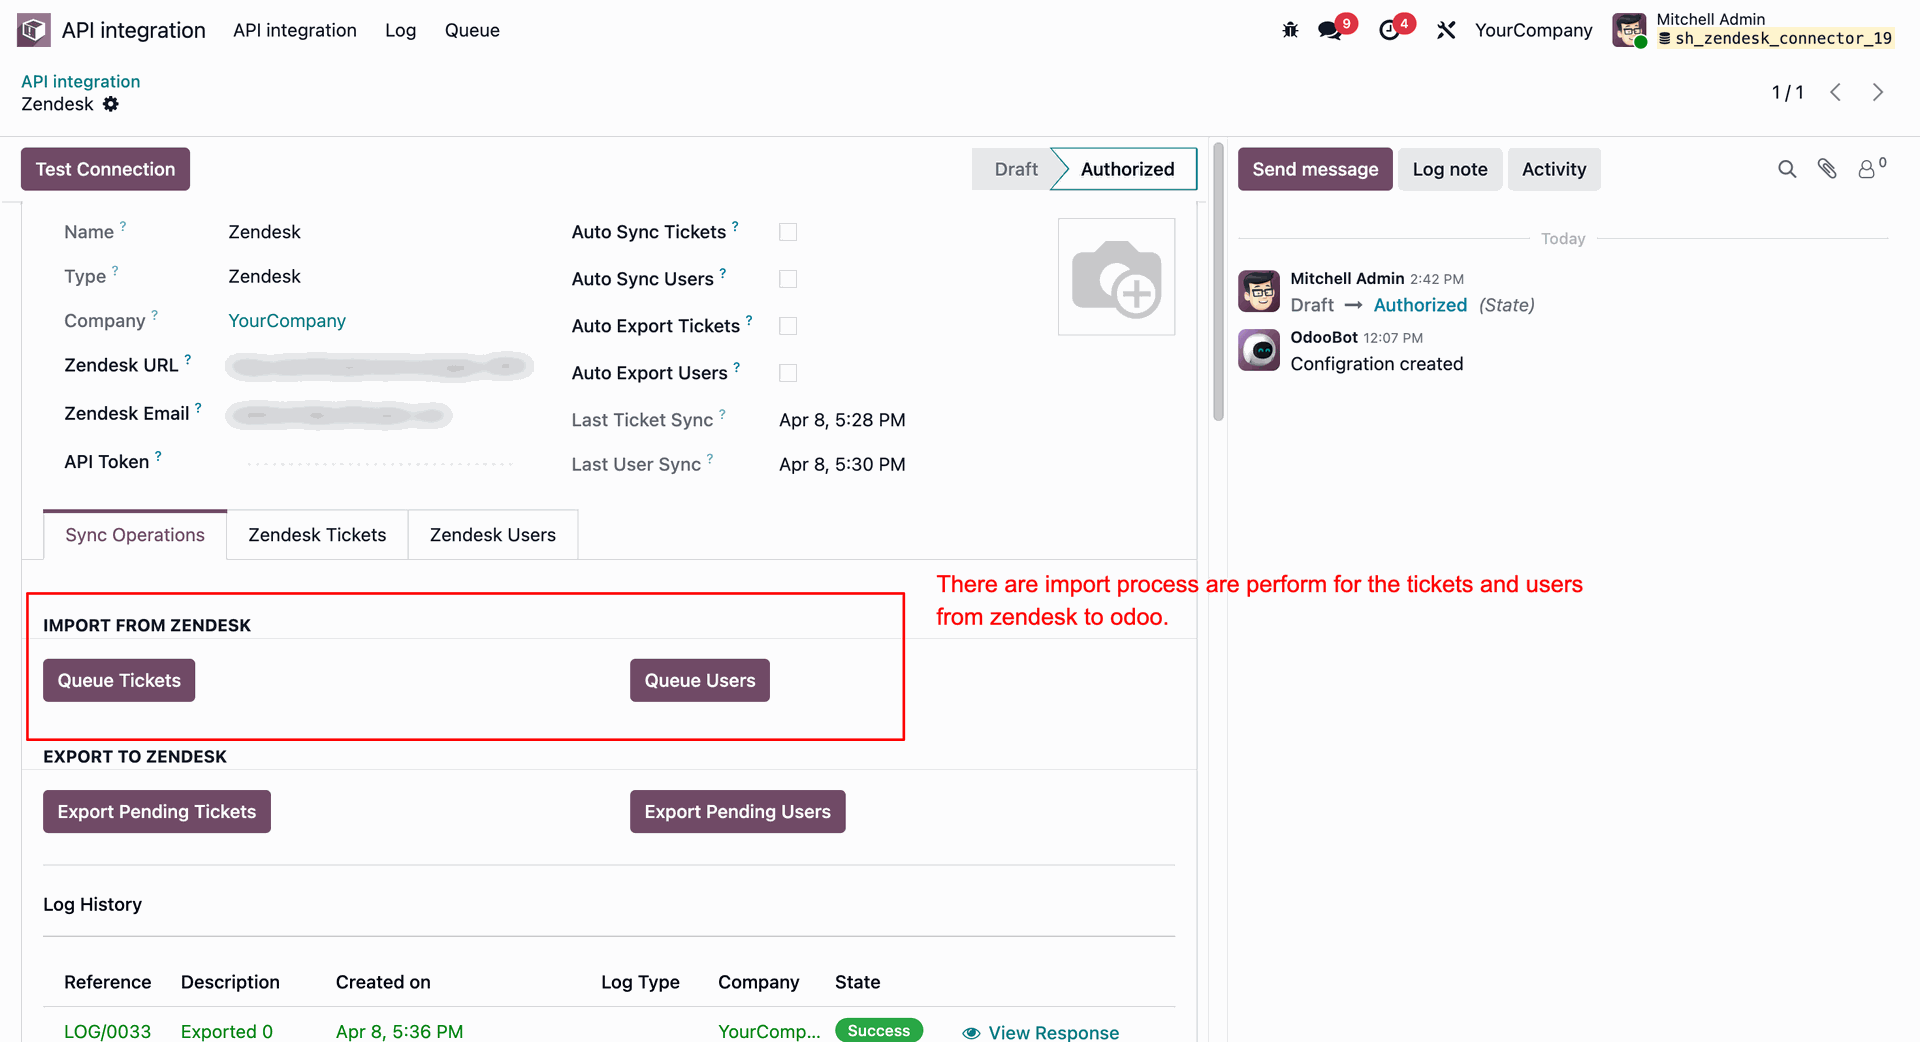Select the Sync Operations tab
Viewport: 1920px width, 1042px height.
135,535
